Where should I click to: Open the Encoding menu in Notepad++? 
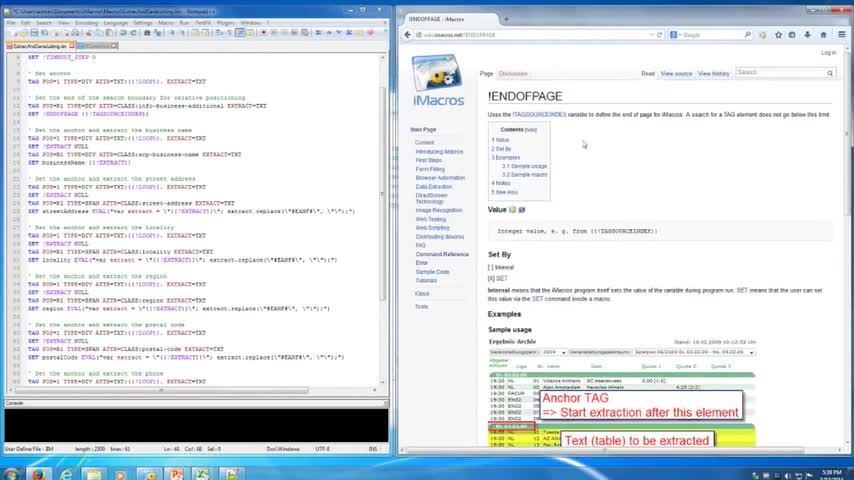click(x=87, y=23)
